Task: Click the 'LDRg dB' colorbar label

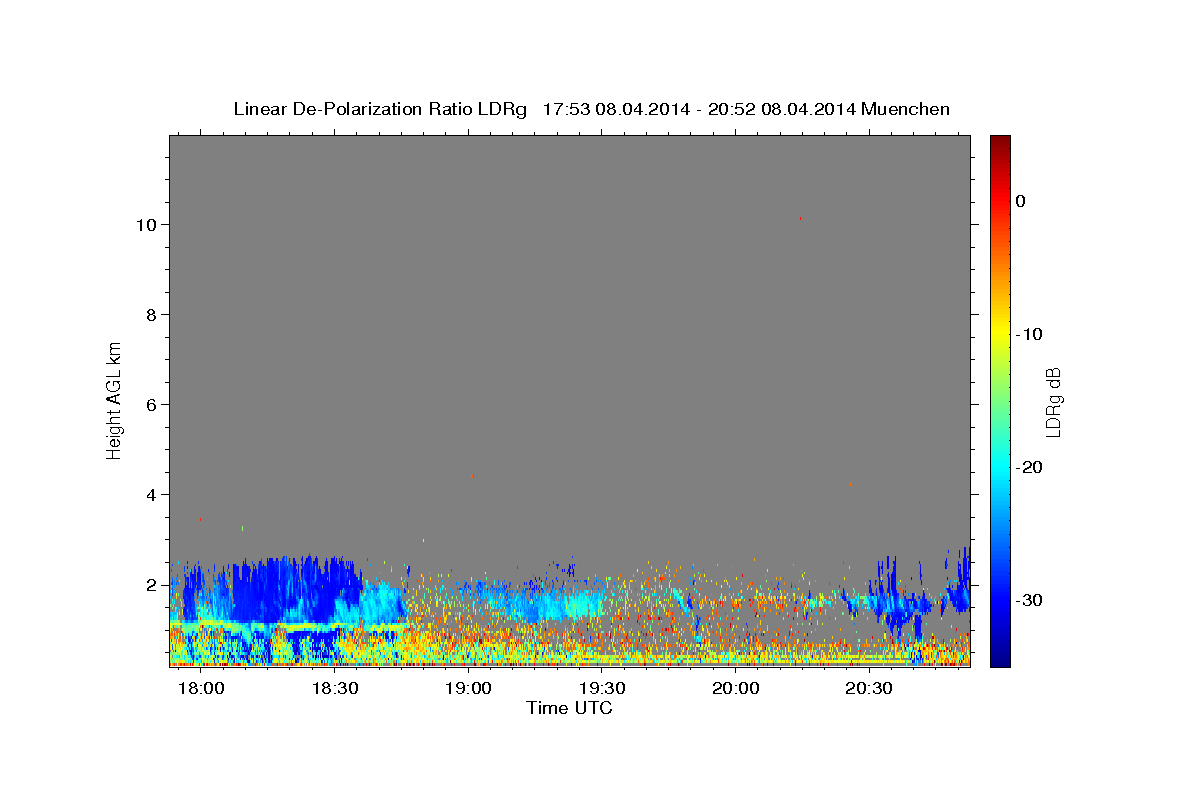Action: click(1053, 402)
